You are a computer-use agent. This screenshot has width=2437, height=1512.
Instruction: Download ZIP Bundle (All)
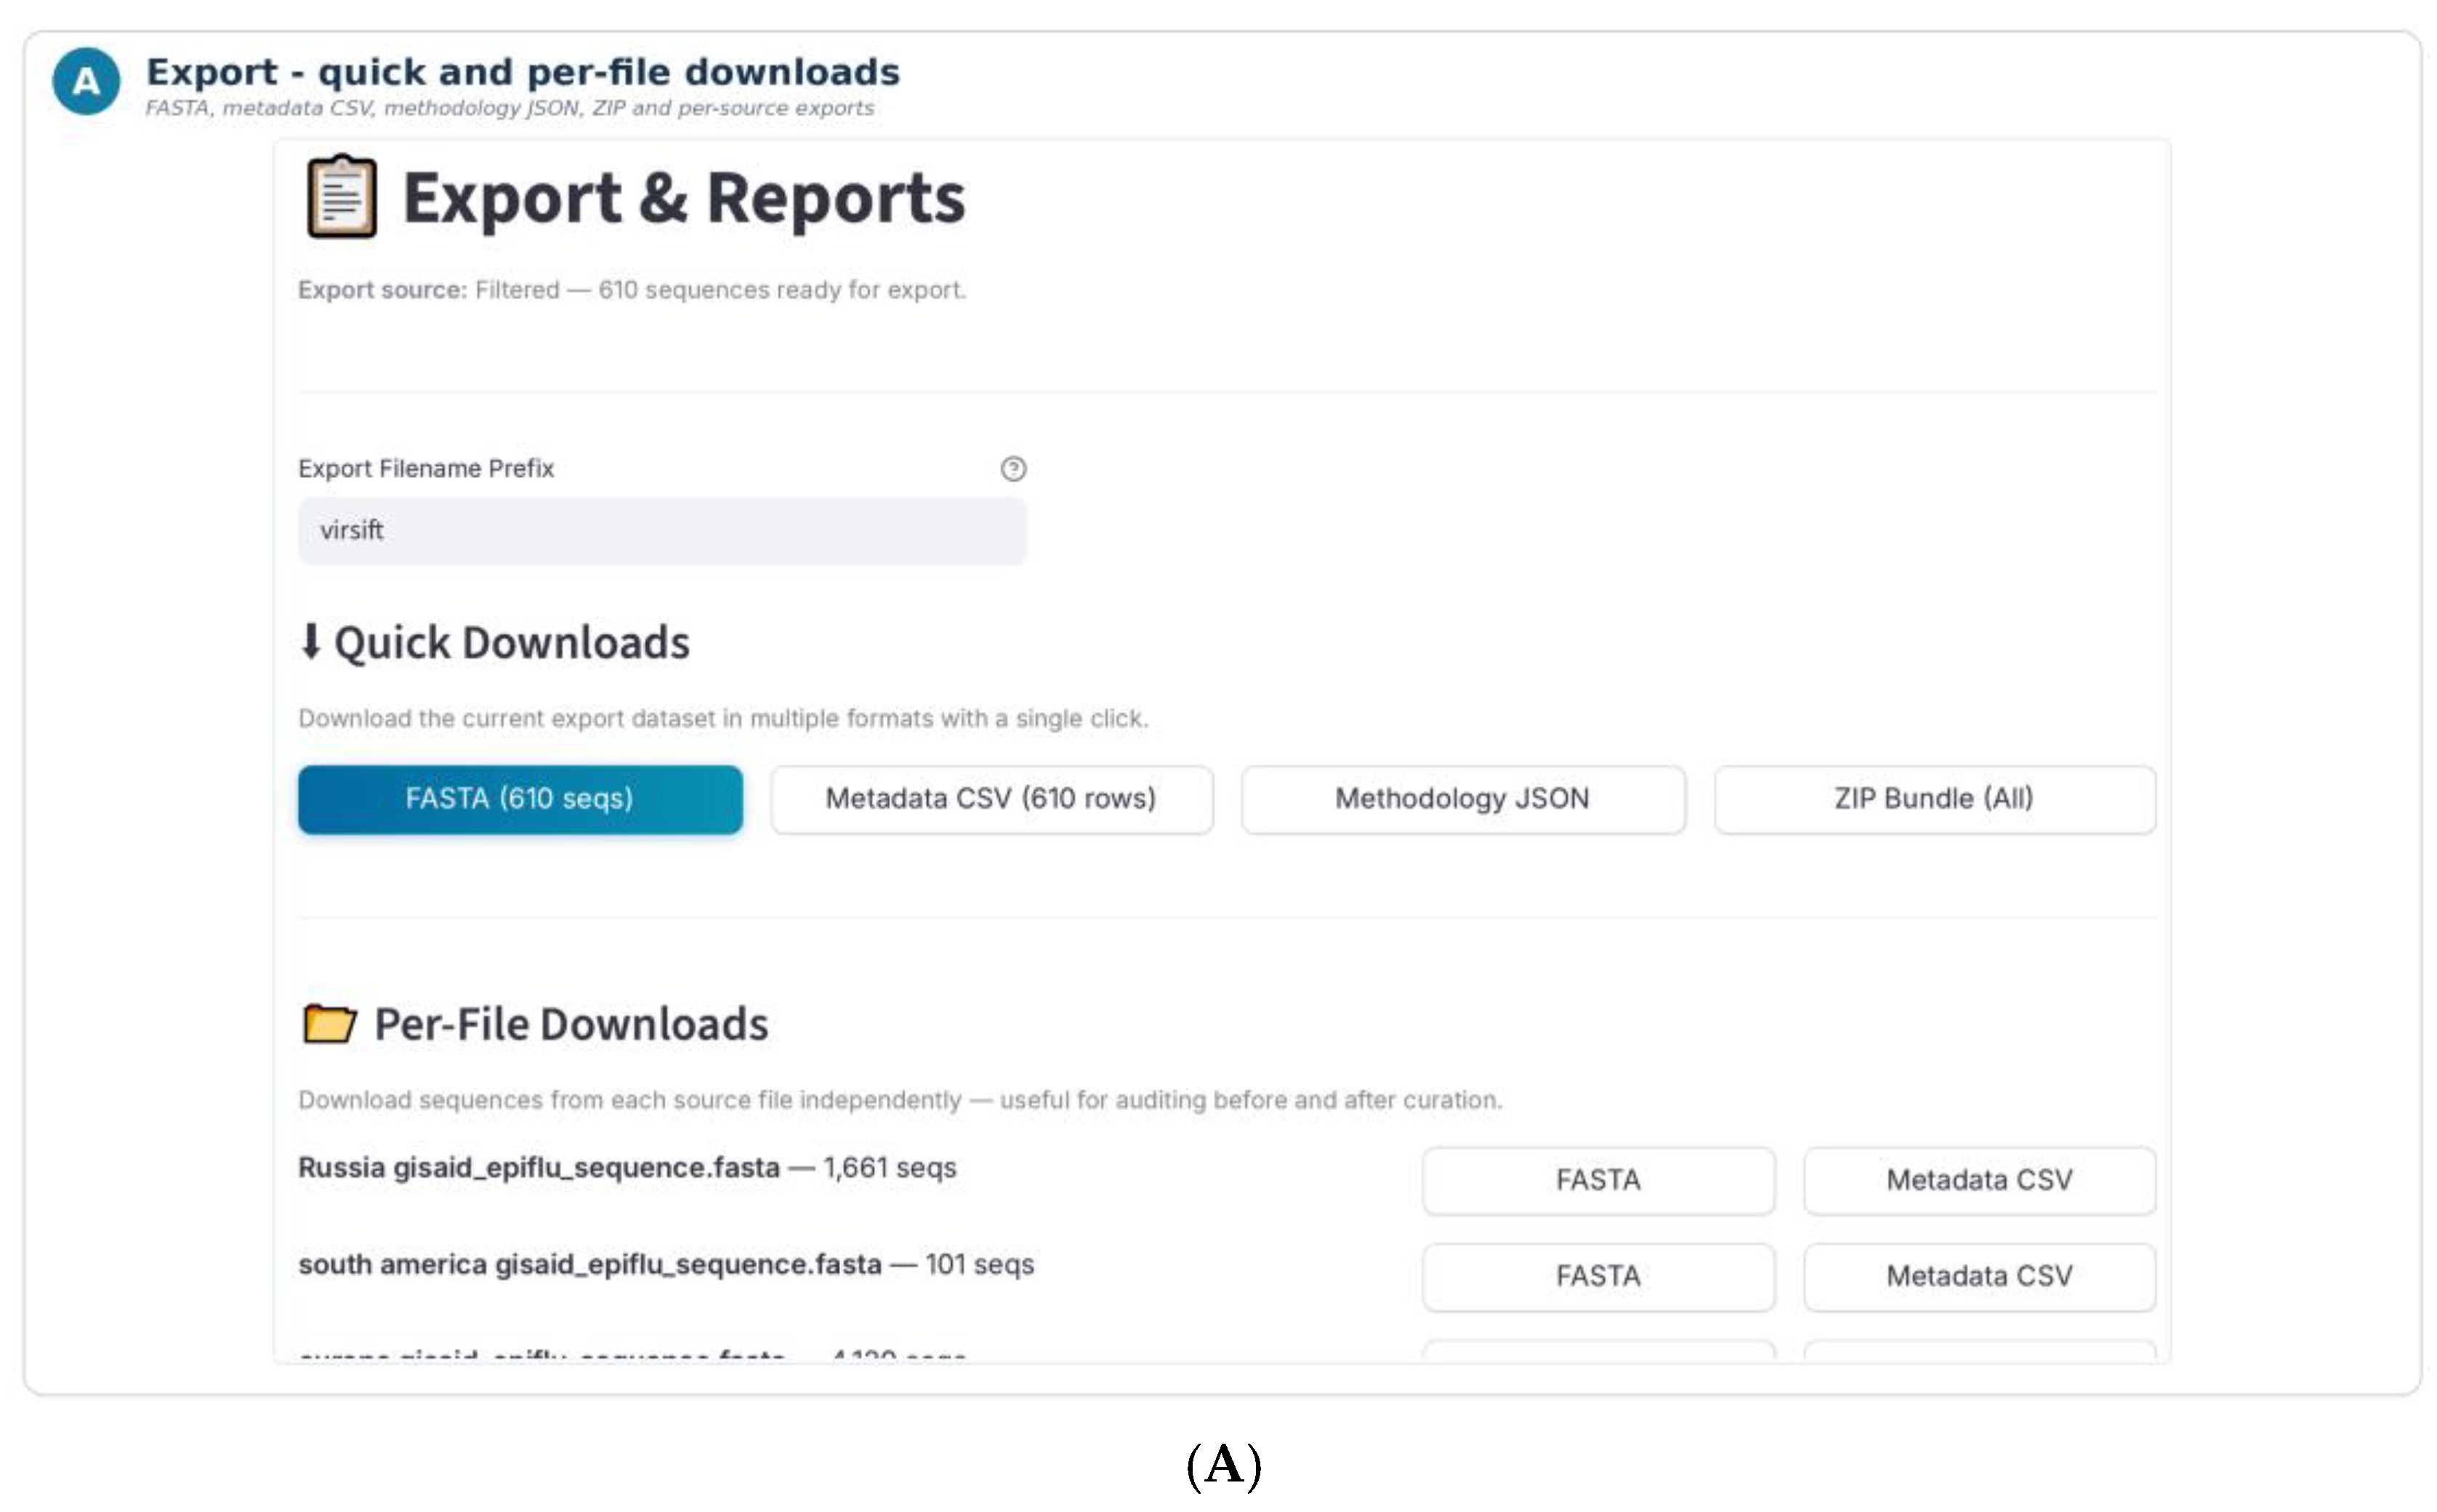[x=1934, y=799]
